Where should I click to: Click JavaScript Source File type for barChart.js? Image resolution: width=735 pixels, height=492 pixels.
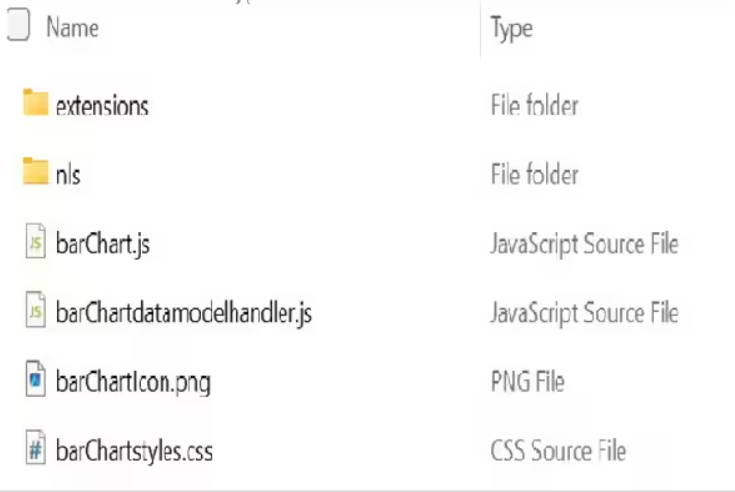tap(584, 243)
